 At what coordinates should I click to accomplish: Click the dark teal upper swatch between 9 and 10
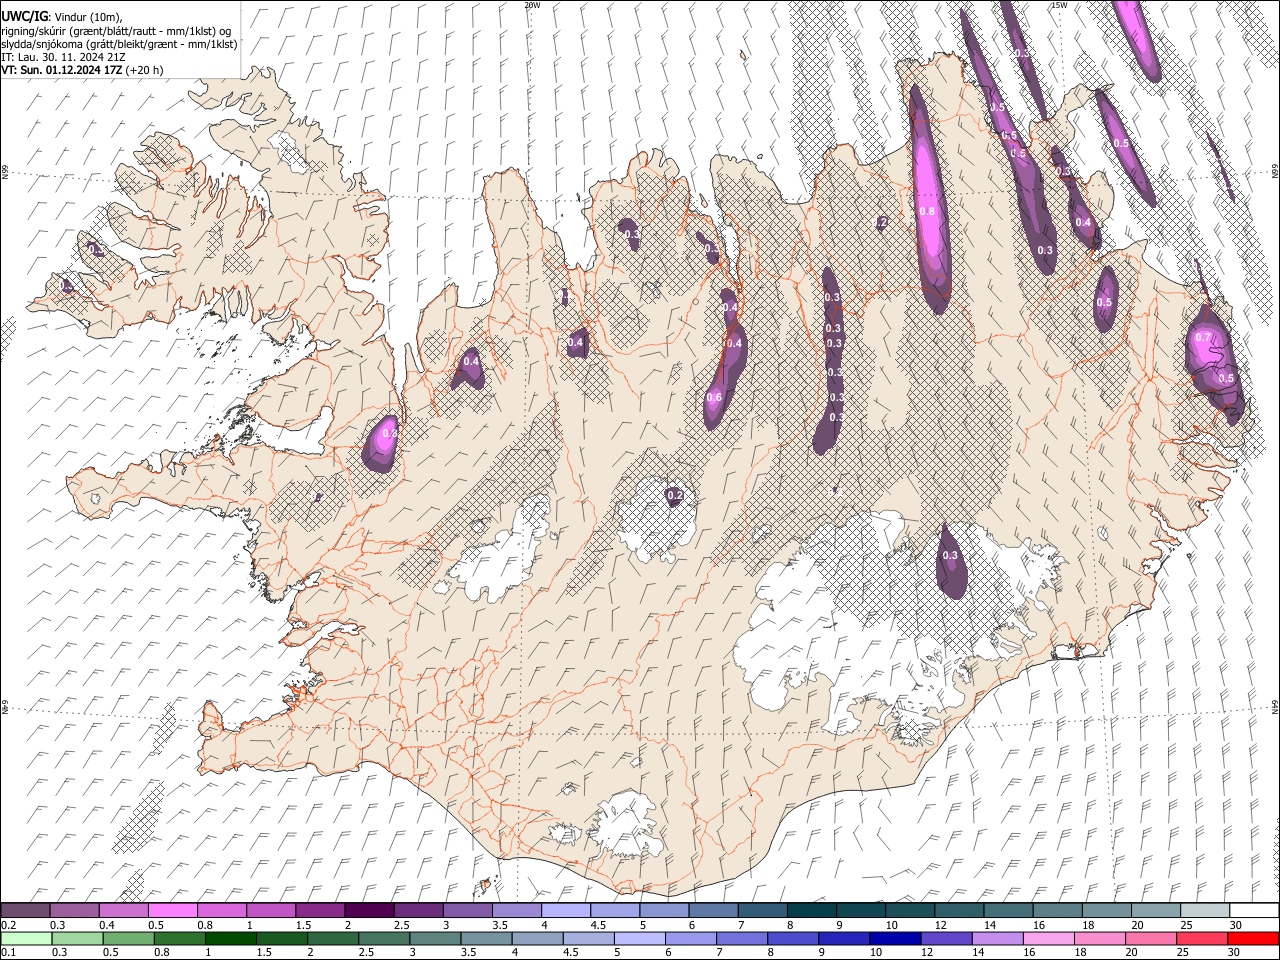coord(860,911)
